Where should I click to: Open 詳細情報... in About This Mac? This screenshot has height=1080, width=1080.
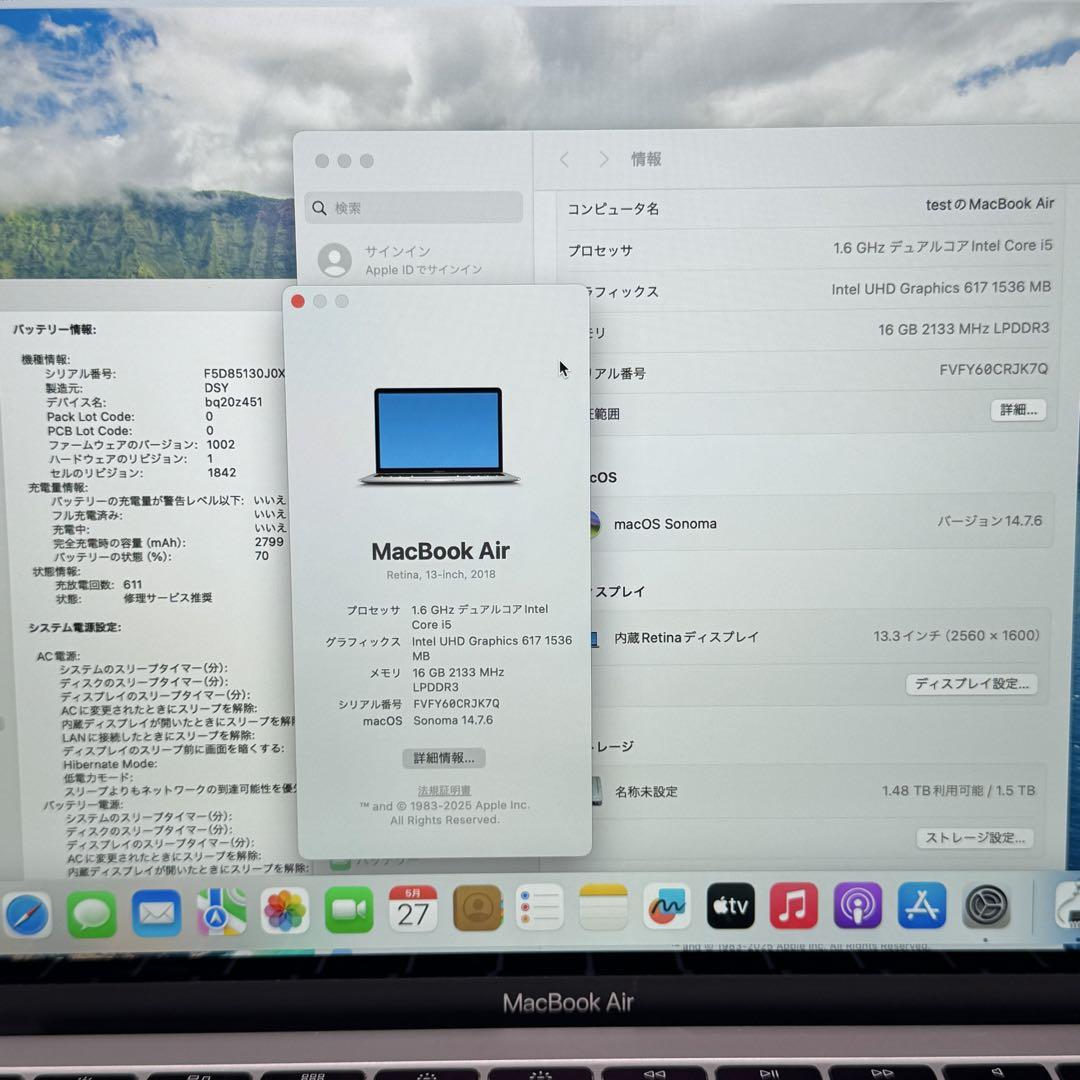click(x=444, y=758)
